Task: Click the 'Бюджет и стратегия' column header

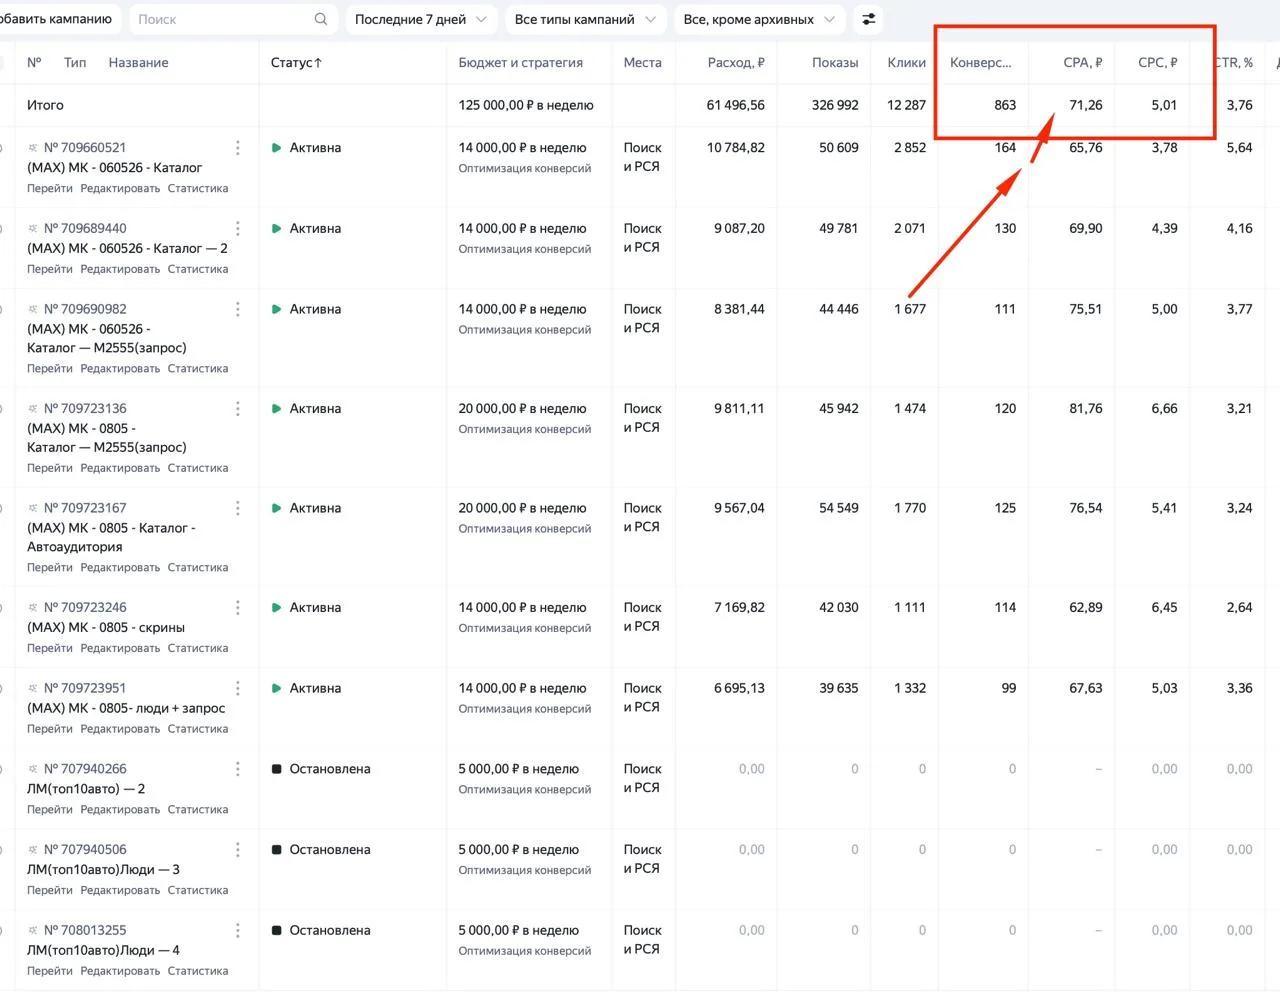Action: [521, 63]
